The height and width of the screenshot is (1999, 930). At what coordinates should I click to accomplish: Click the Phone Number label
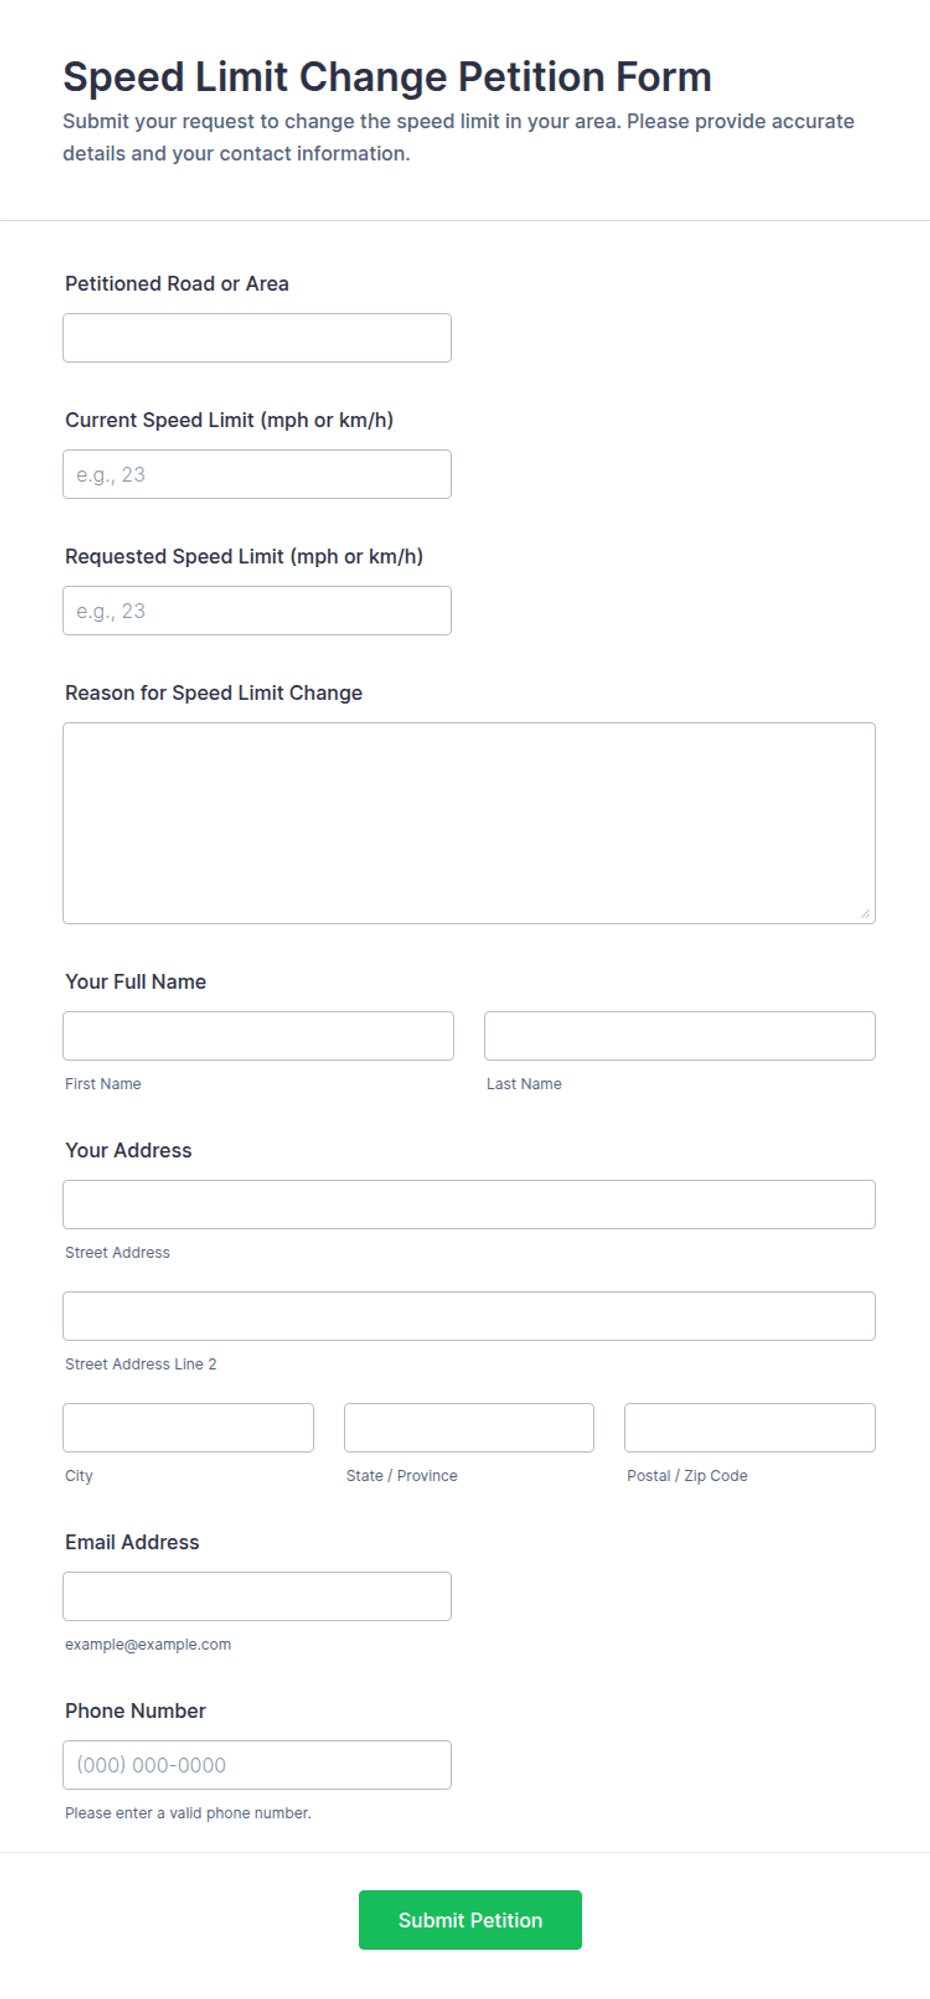(135, 1711)
